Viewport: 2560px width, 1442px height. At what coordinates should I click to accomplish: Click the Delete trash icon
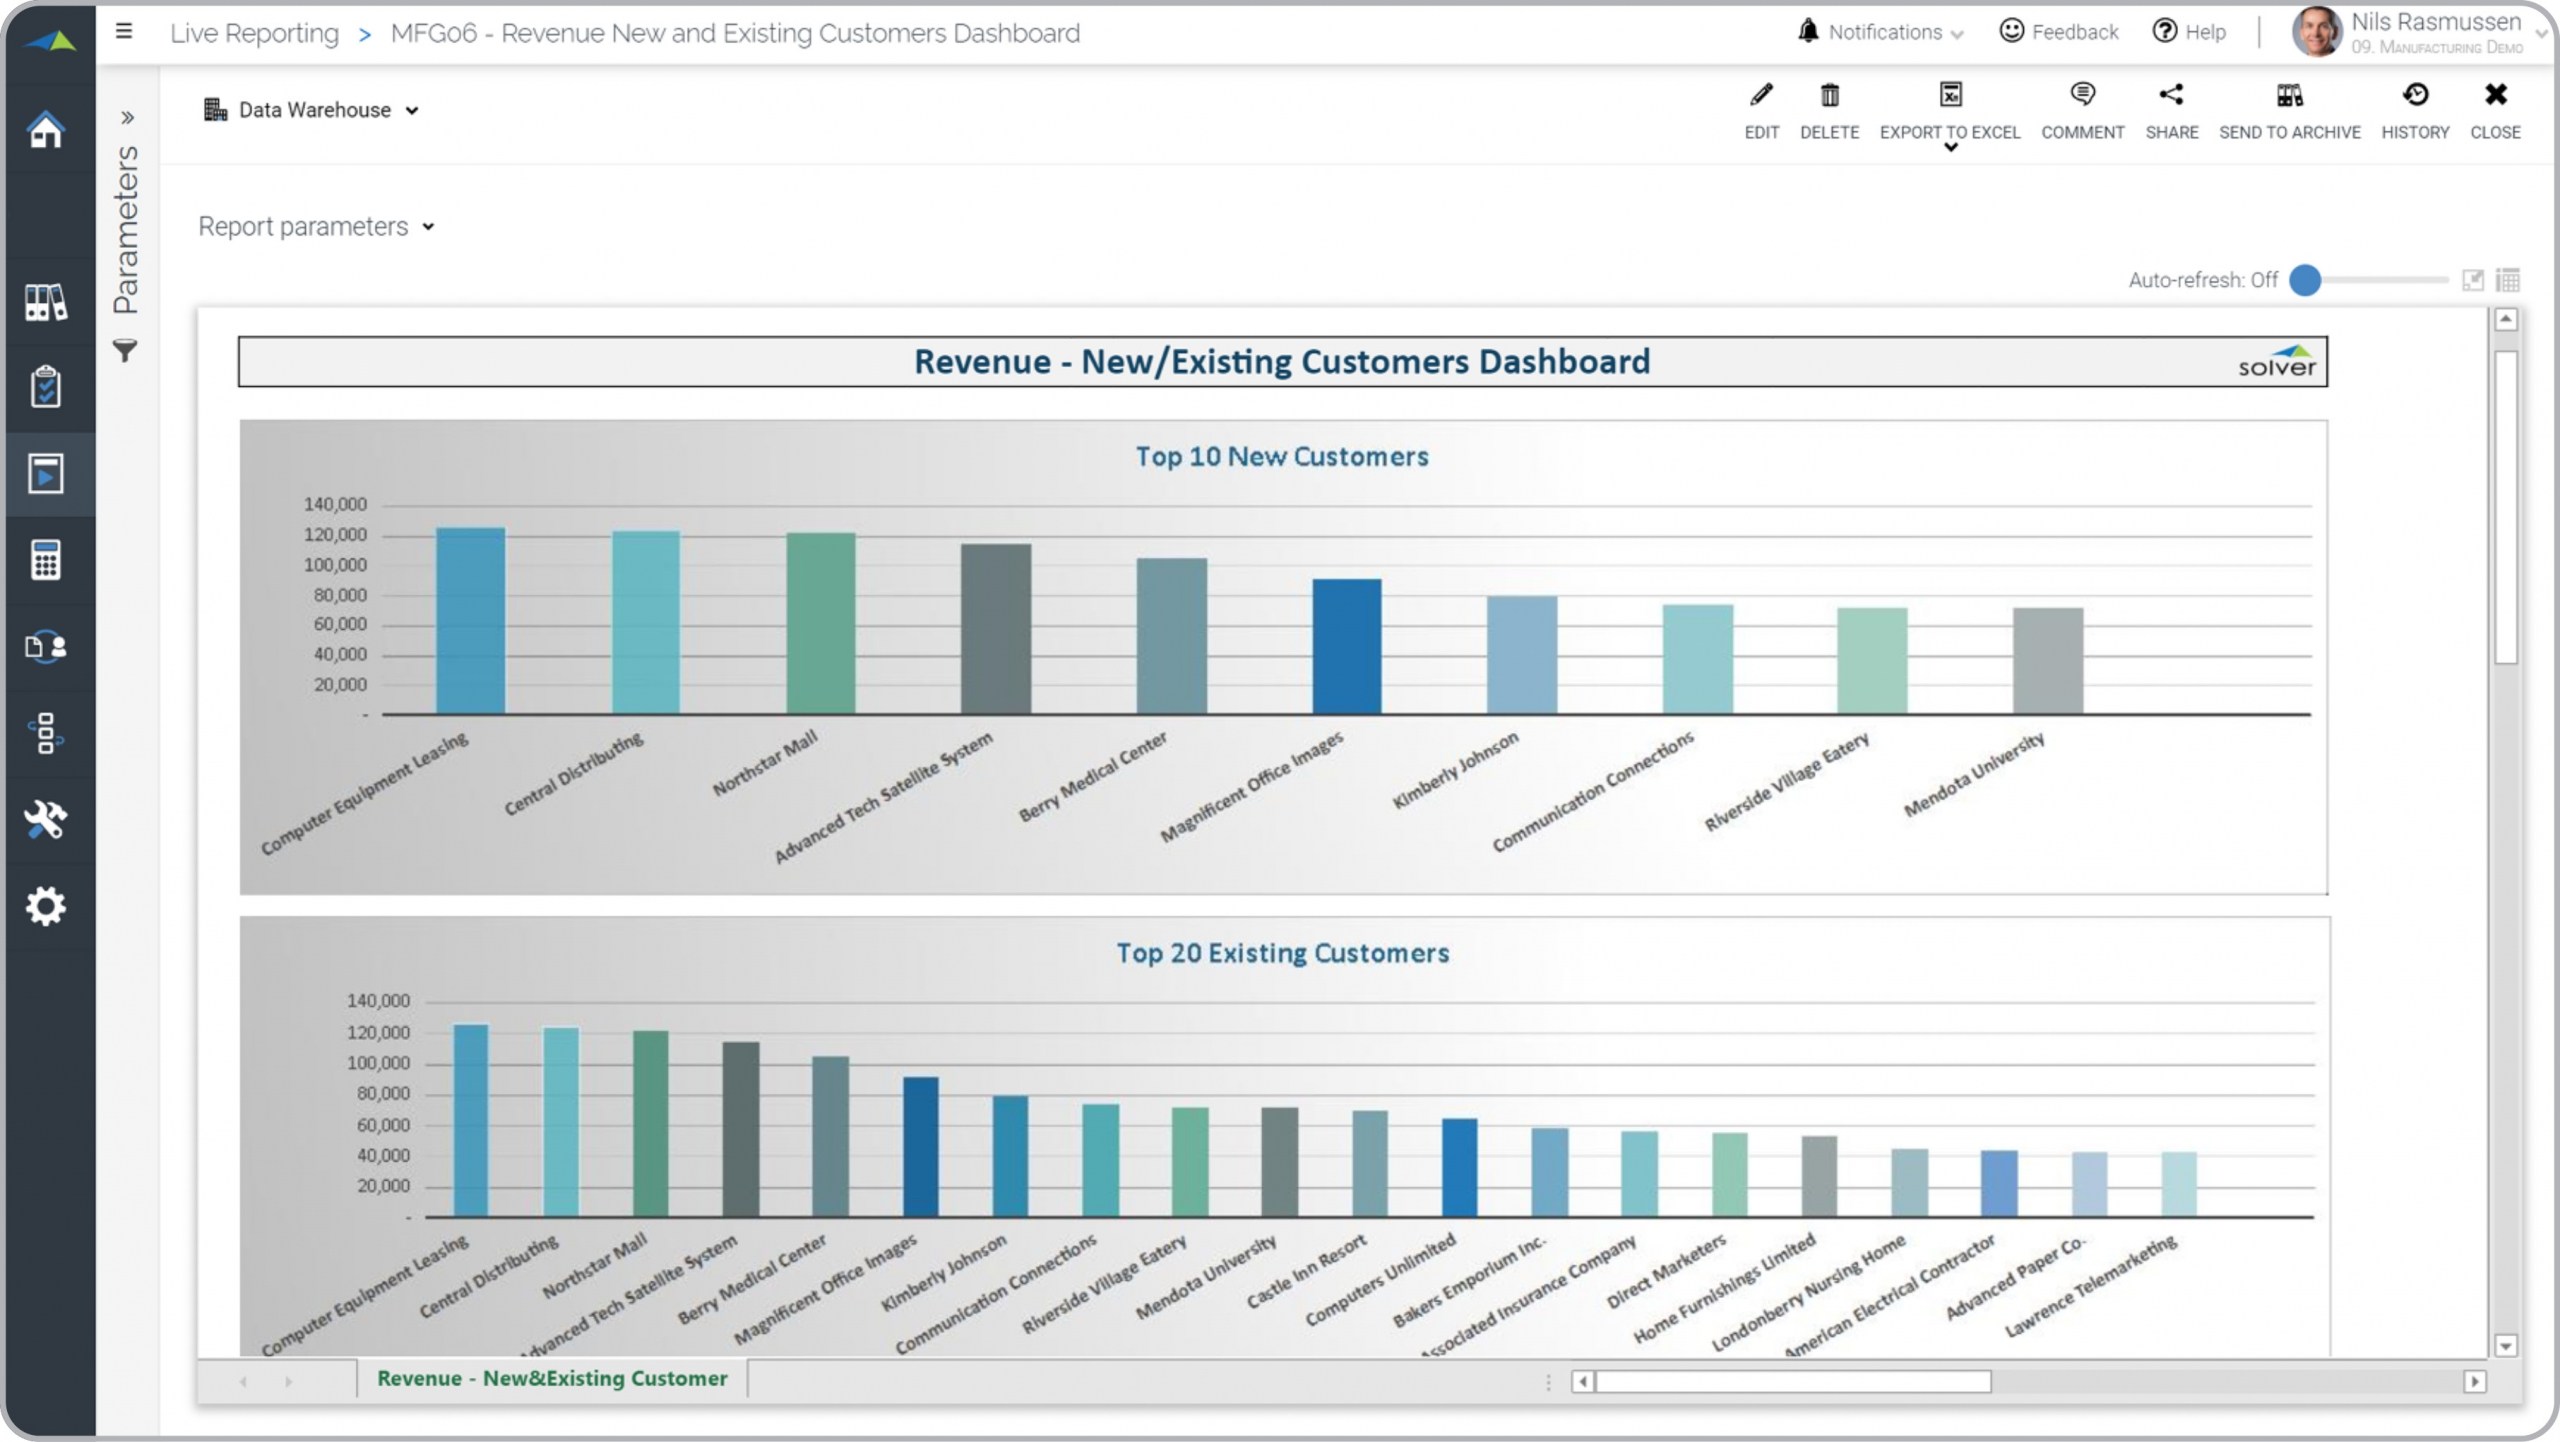(x=1829, y=96)
